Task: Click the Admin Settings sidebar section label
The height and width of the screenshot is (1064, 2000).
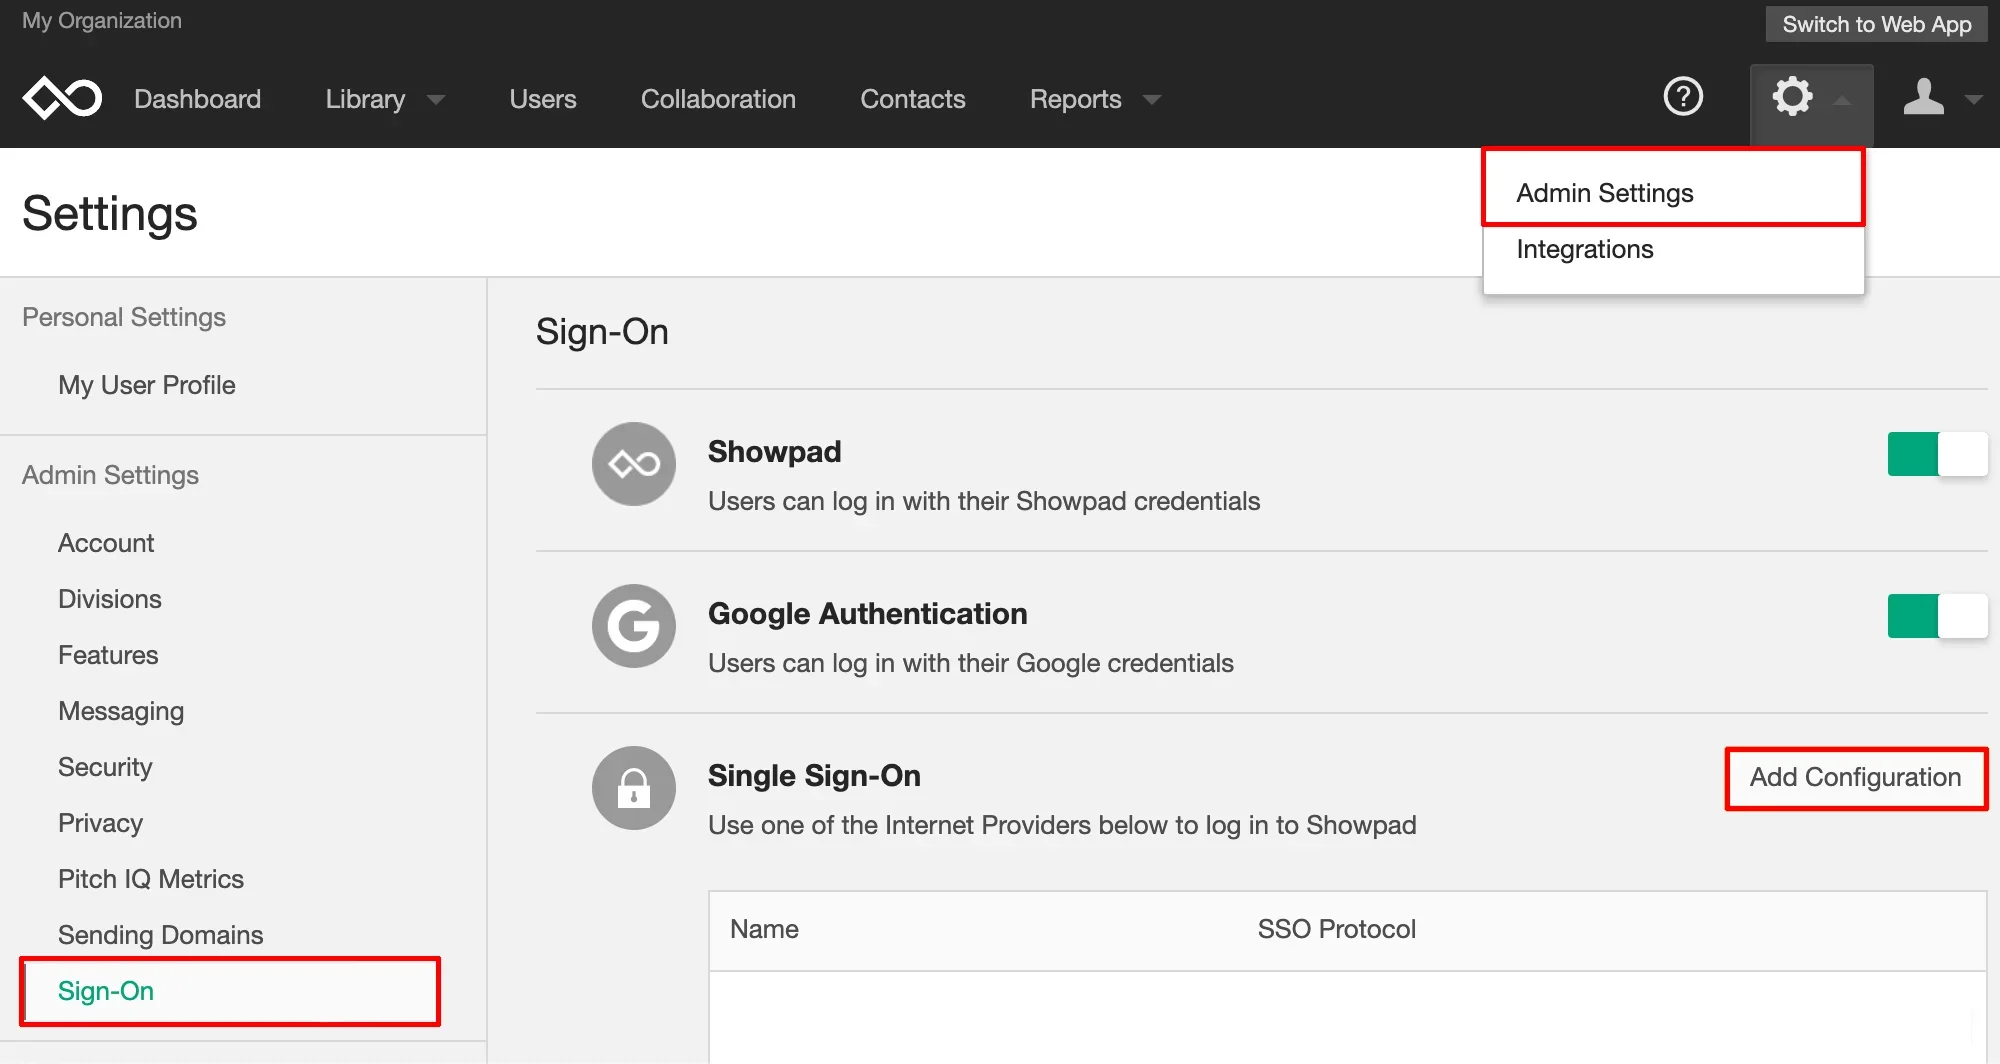Action: (x=110, y=475)
